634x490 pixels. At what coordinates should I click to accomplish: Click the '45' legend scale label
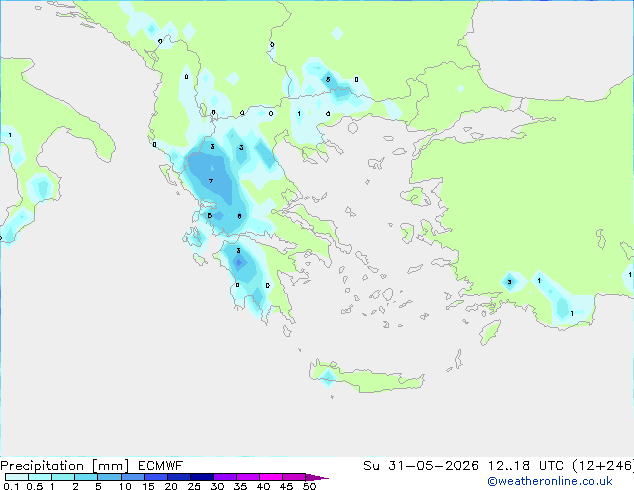(286, 486)
